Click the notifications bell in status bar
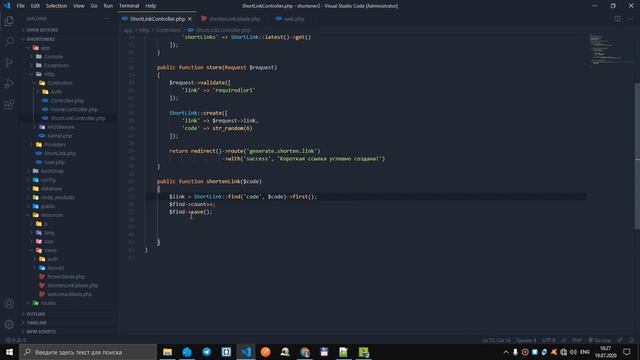This screenshot has width=640, height=360. (631, 340)
